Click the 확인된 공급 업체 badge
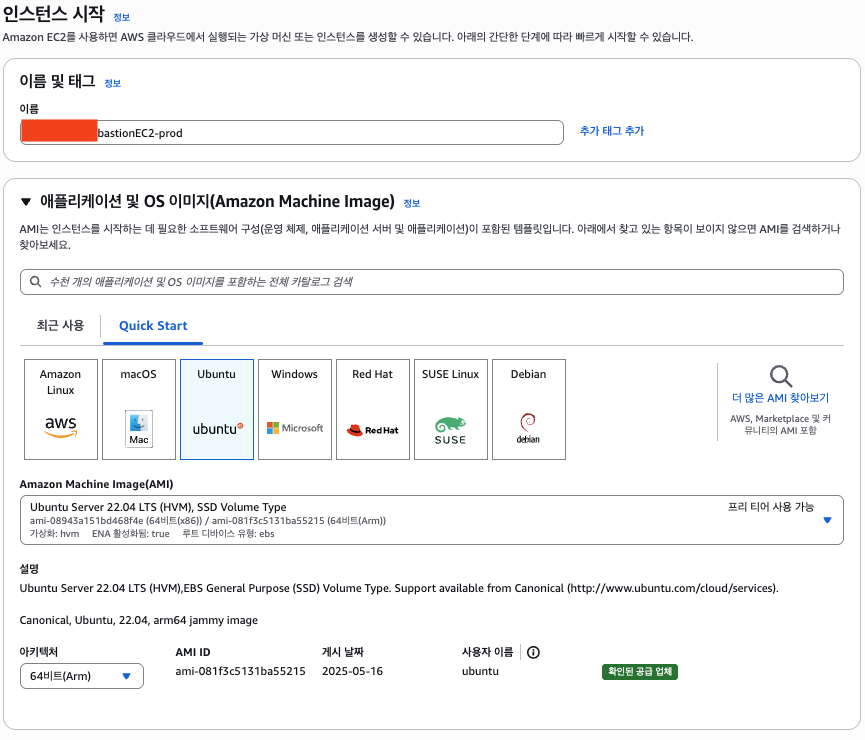Image resolution: width=865 pixels, height=740 pixels. (x=639, y=672)
